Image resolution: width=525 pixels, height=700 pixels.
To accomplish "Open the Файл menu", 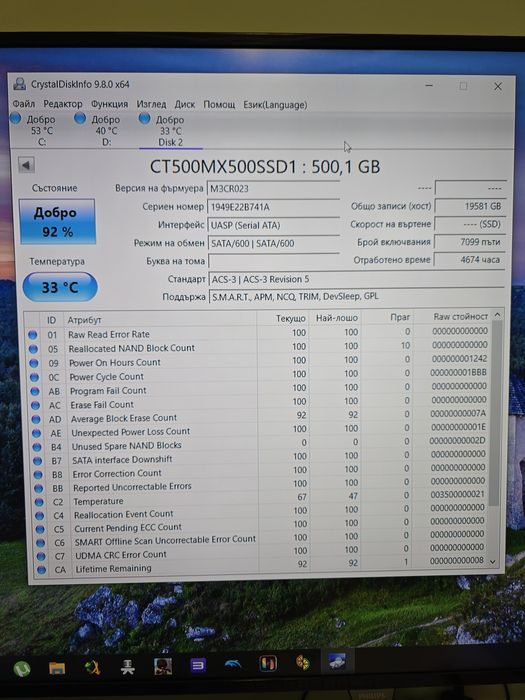I will pyautogui.click(x=24, y=104).
